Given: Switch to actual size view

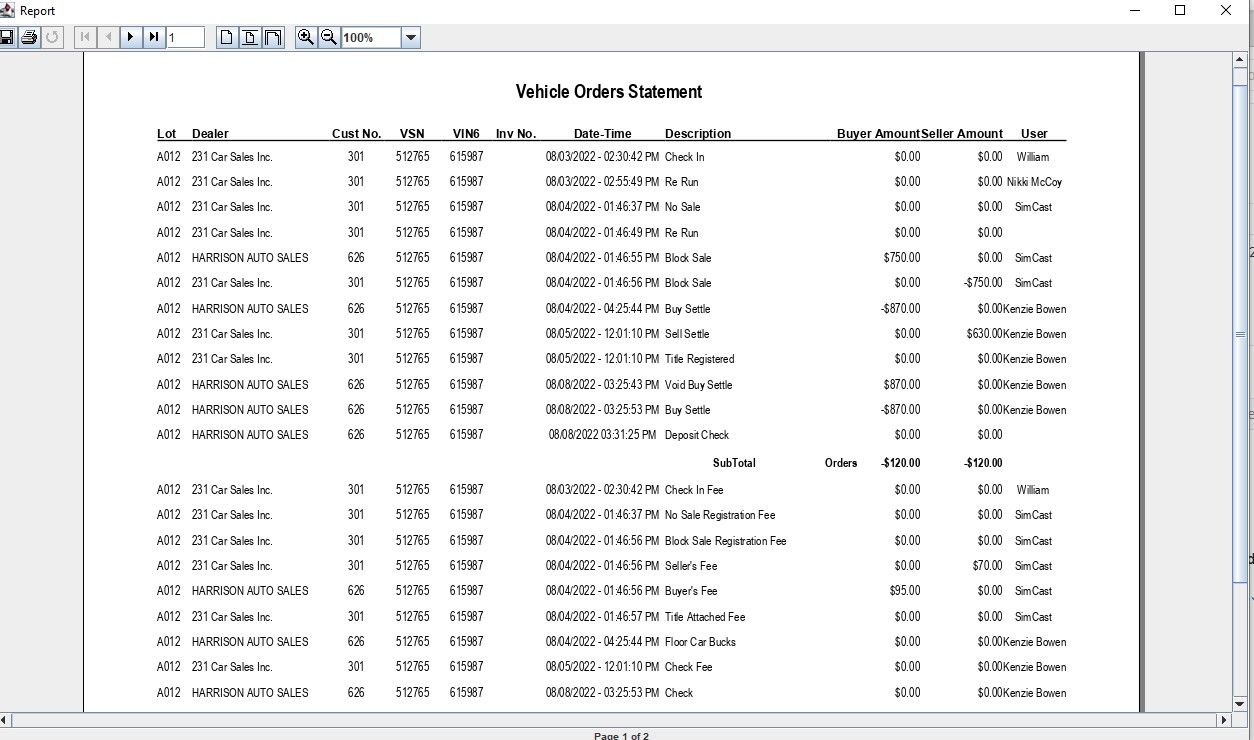Looking at the screenshot, I should (227, 37).
